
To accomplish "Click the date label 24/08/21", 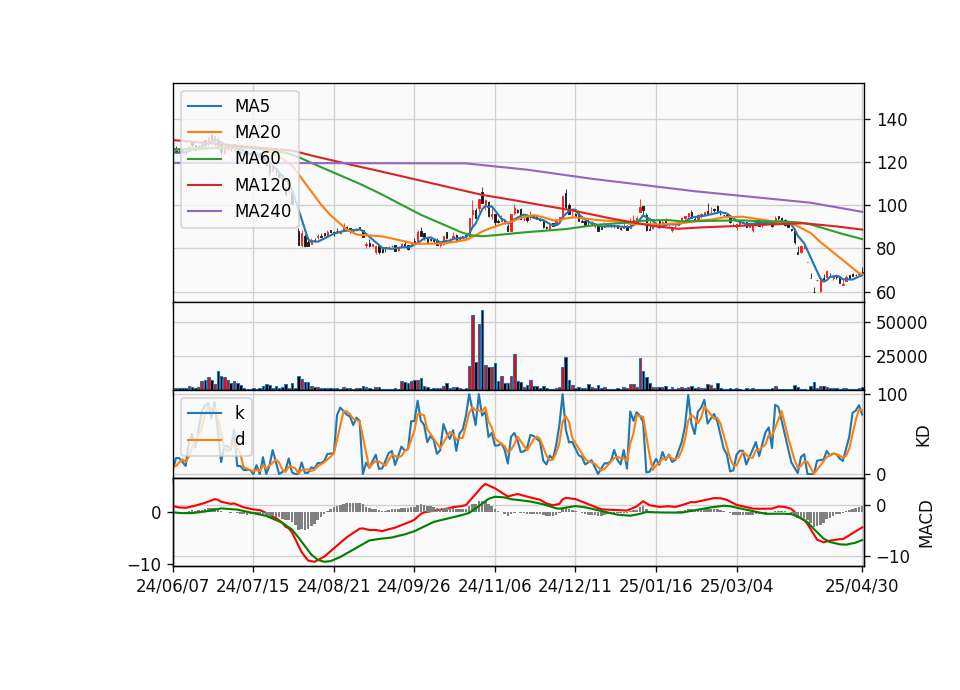I will pos(334,586).
